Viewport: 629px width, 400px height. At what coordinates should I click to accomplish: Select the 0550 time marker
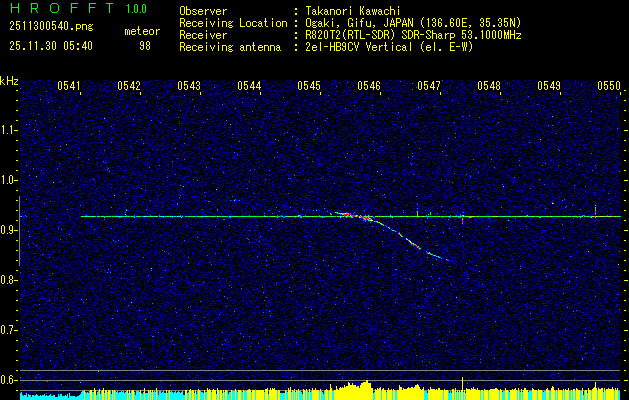609,87
